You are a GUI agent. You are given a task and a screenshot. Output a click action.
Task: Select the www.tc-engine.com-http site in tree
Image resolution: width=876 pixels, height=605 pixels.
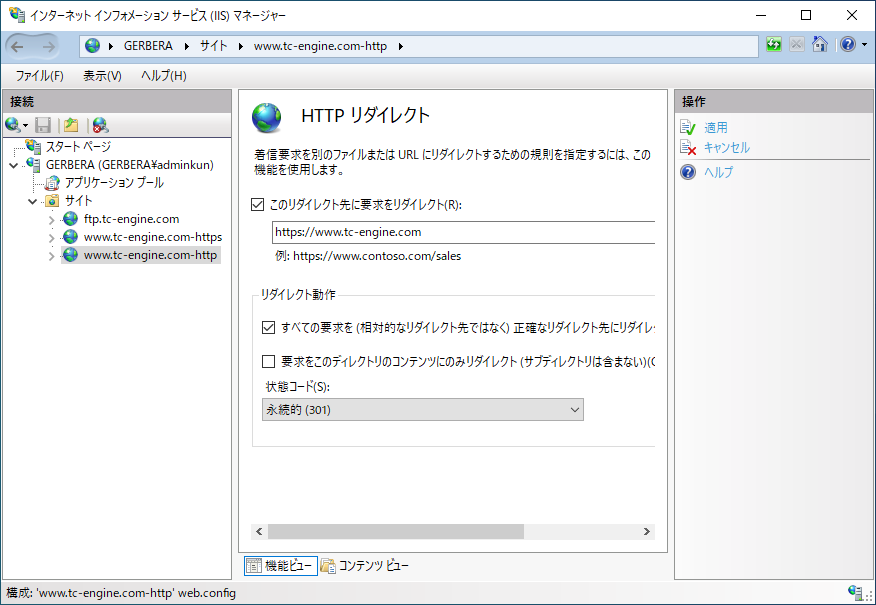click(150, 255)
